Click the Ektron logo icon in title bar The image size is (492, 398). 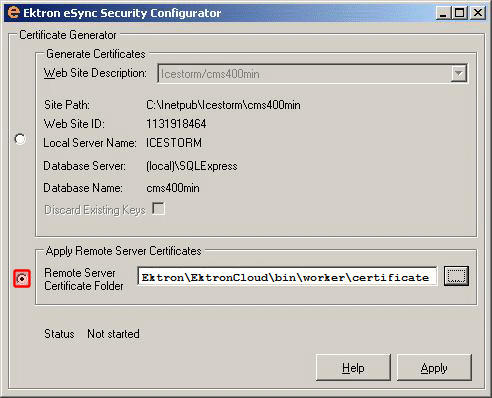click(x=13, y=12)
